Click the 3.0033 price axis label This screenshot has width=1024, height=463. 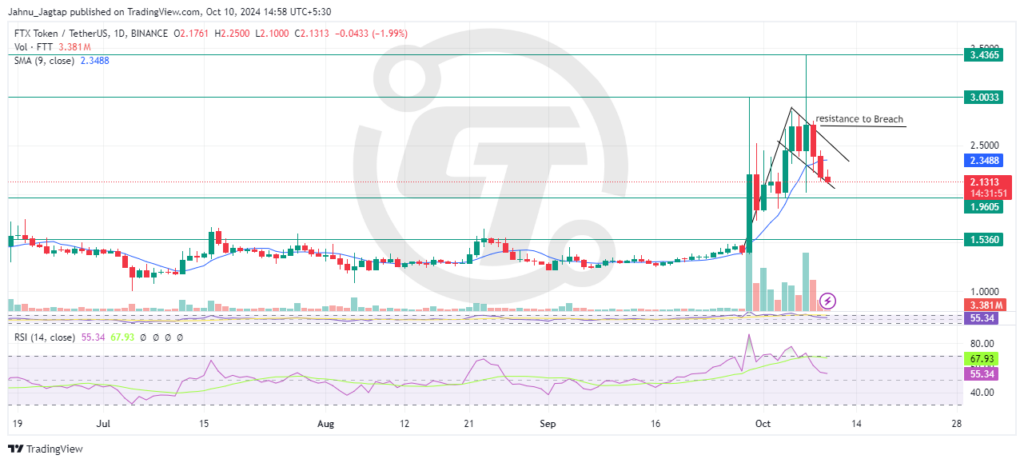pos(983,97)
